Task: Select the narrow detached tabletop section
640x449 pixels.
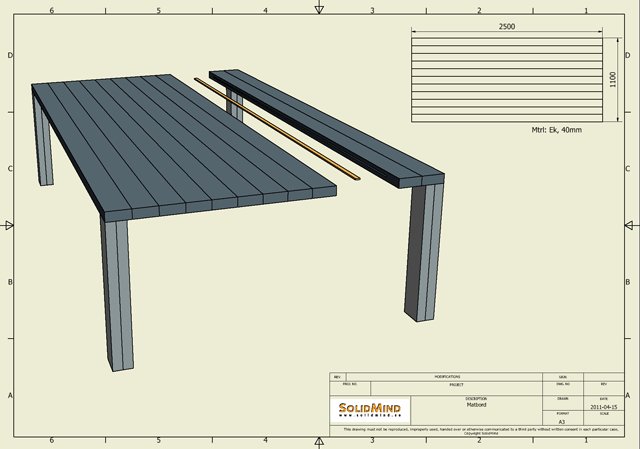Action: coord(327,127)
